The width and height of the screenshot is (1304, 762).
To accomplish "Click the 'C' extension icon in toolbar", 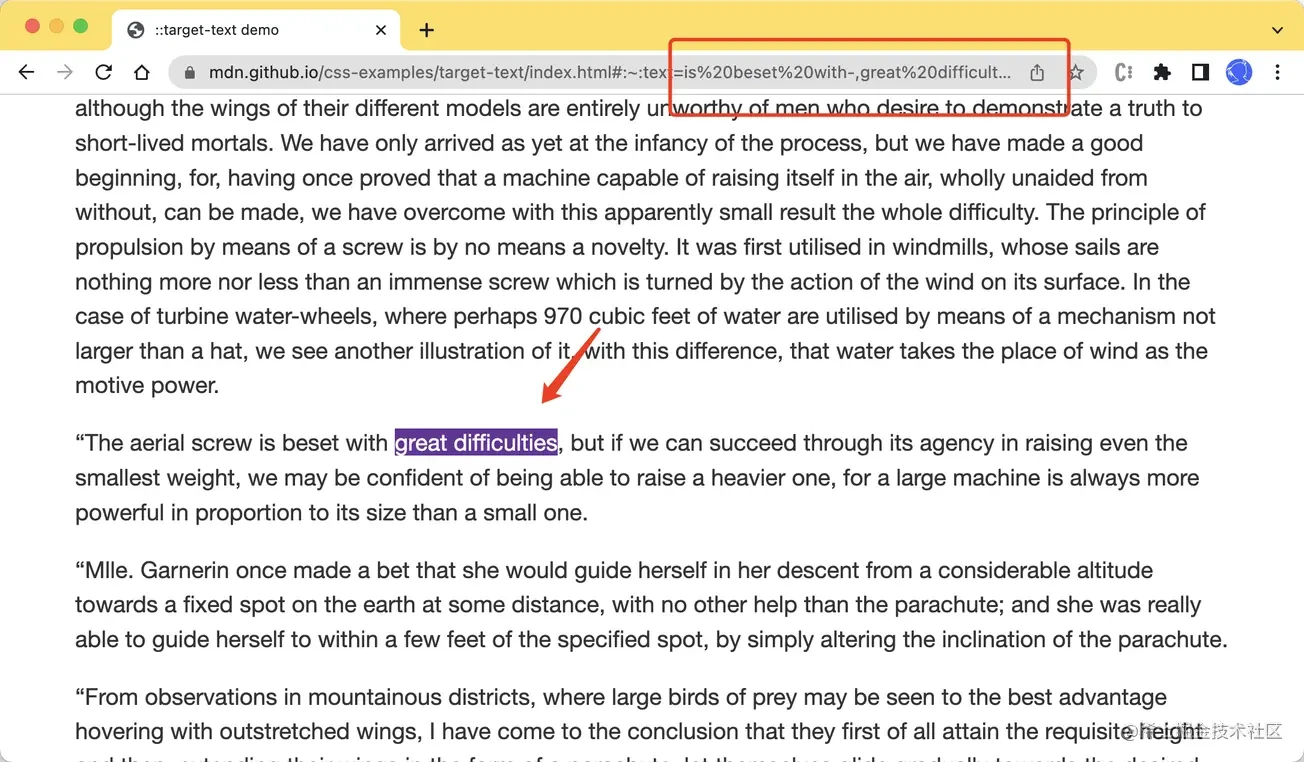I will click(x=1123, y=72).
